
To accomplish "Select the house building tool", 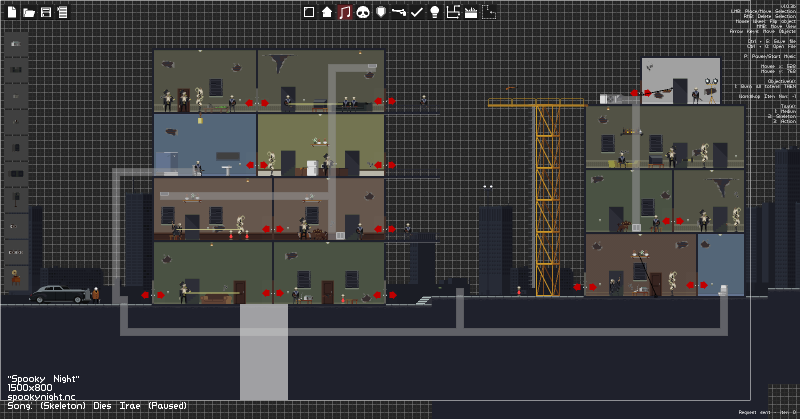I will (x=327, y=12).
